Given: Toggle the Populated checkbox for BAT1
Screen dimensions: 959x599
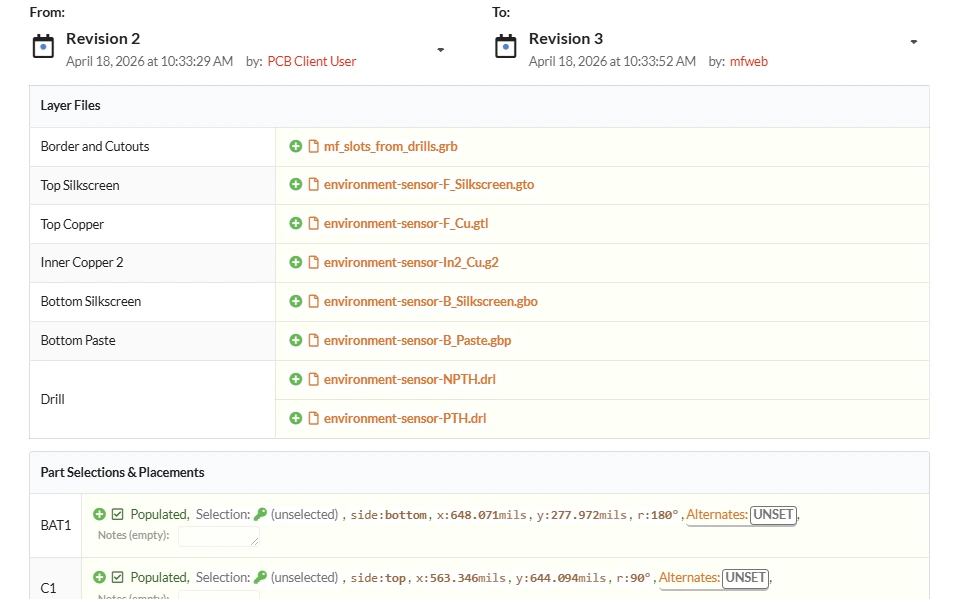Looking at the screenshot, I should pos(117,515).
